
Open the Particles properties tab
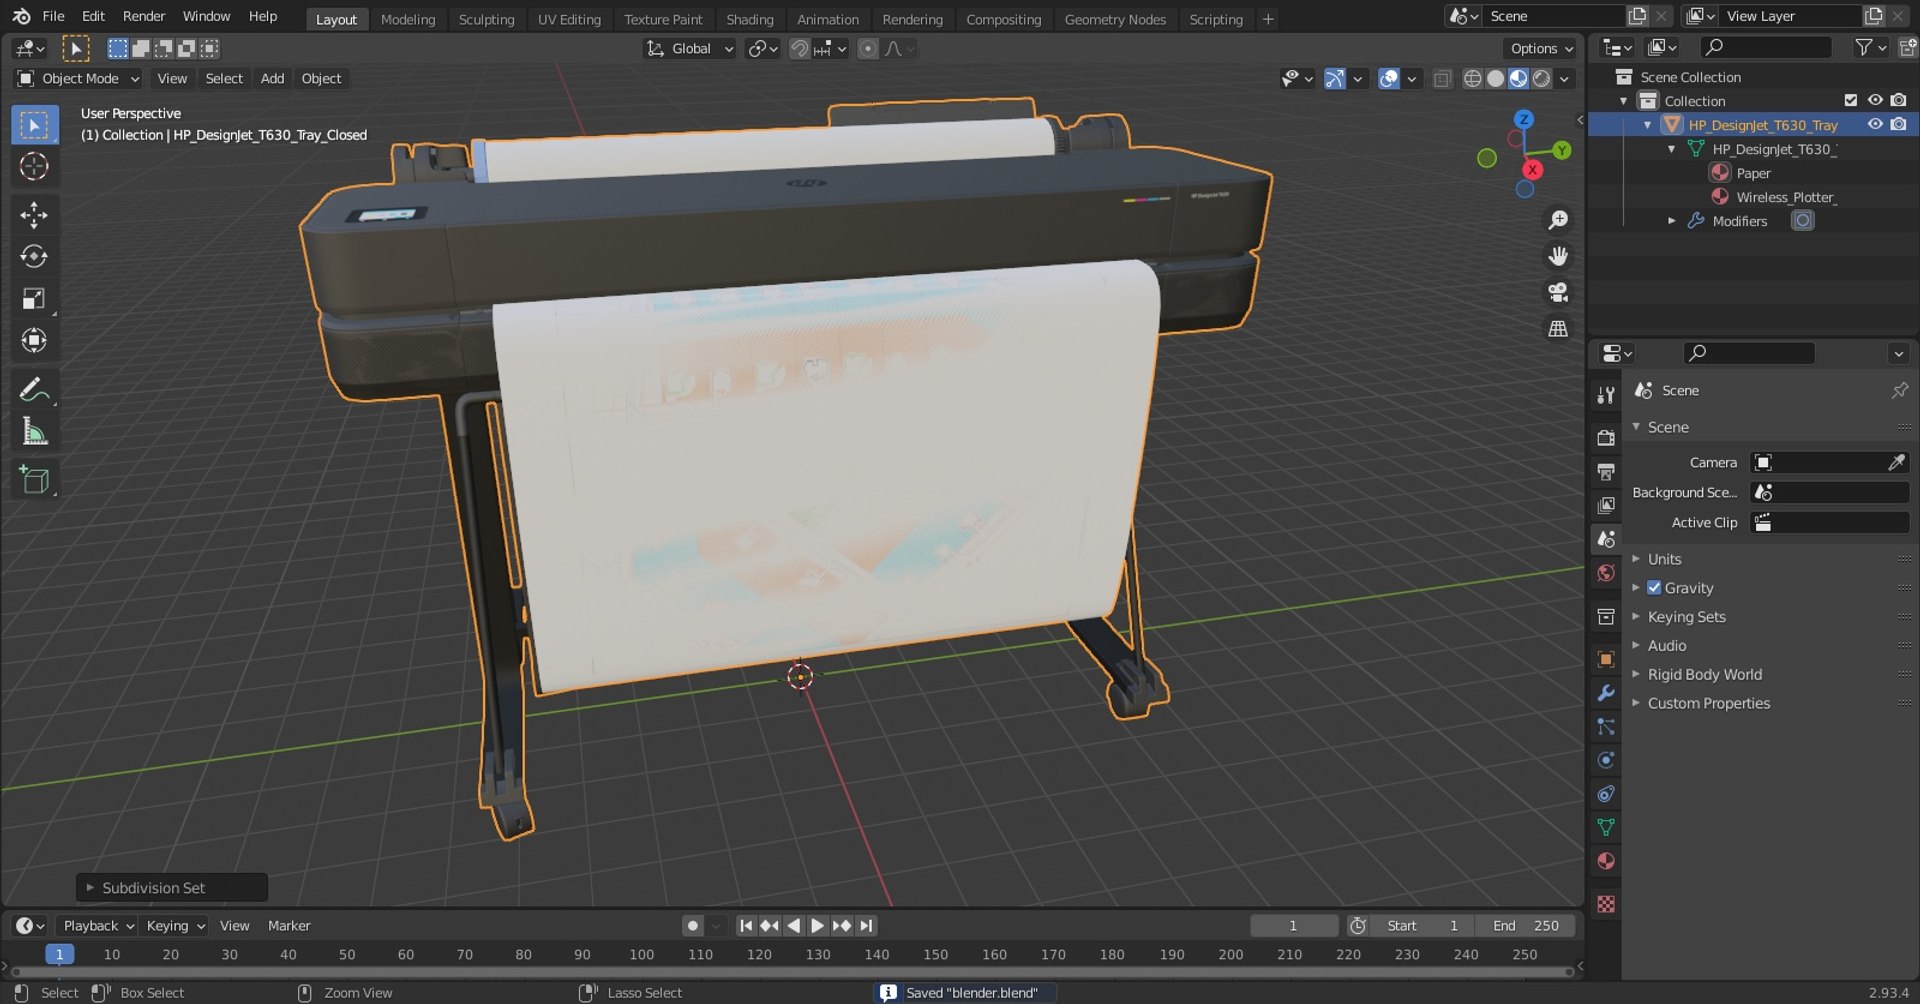tap(1606, 727)
